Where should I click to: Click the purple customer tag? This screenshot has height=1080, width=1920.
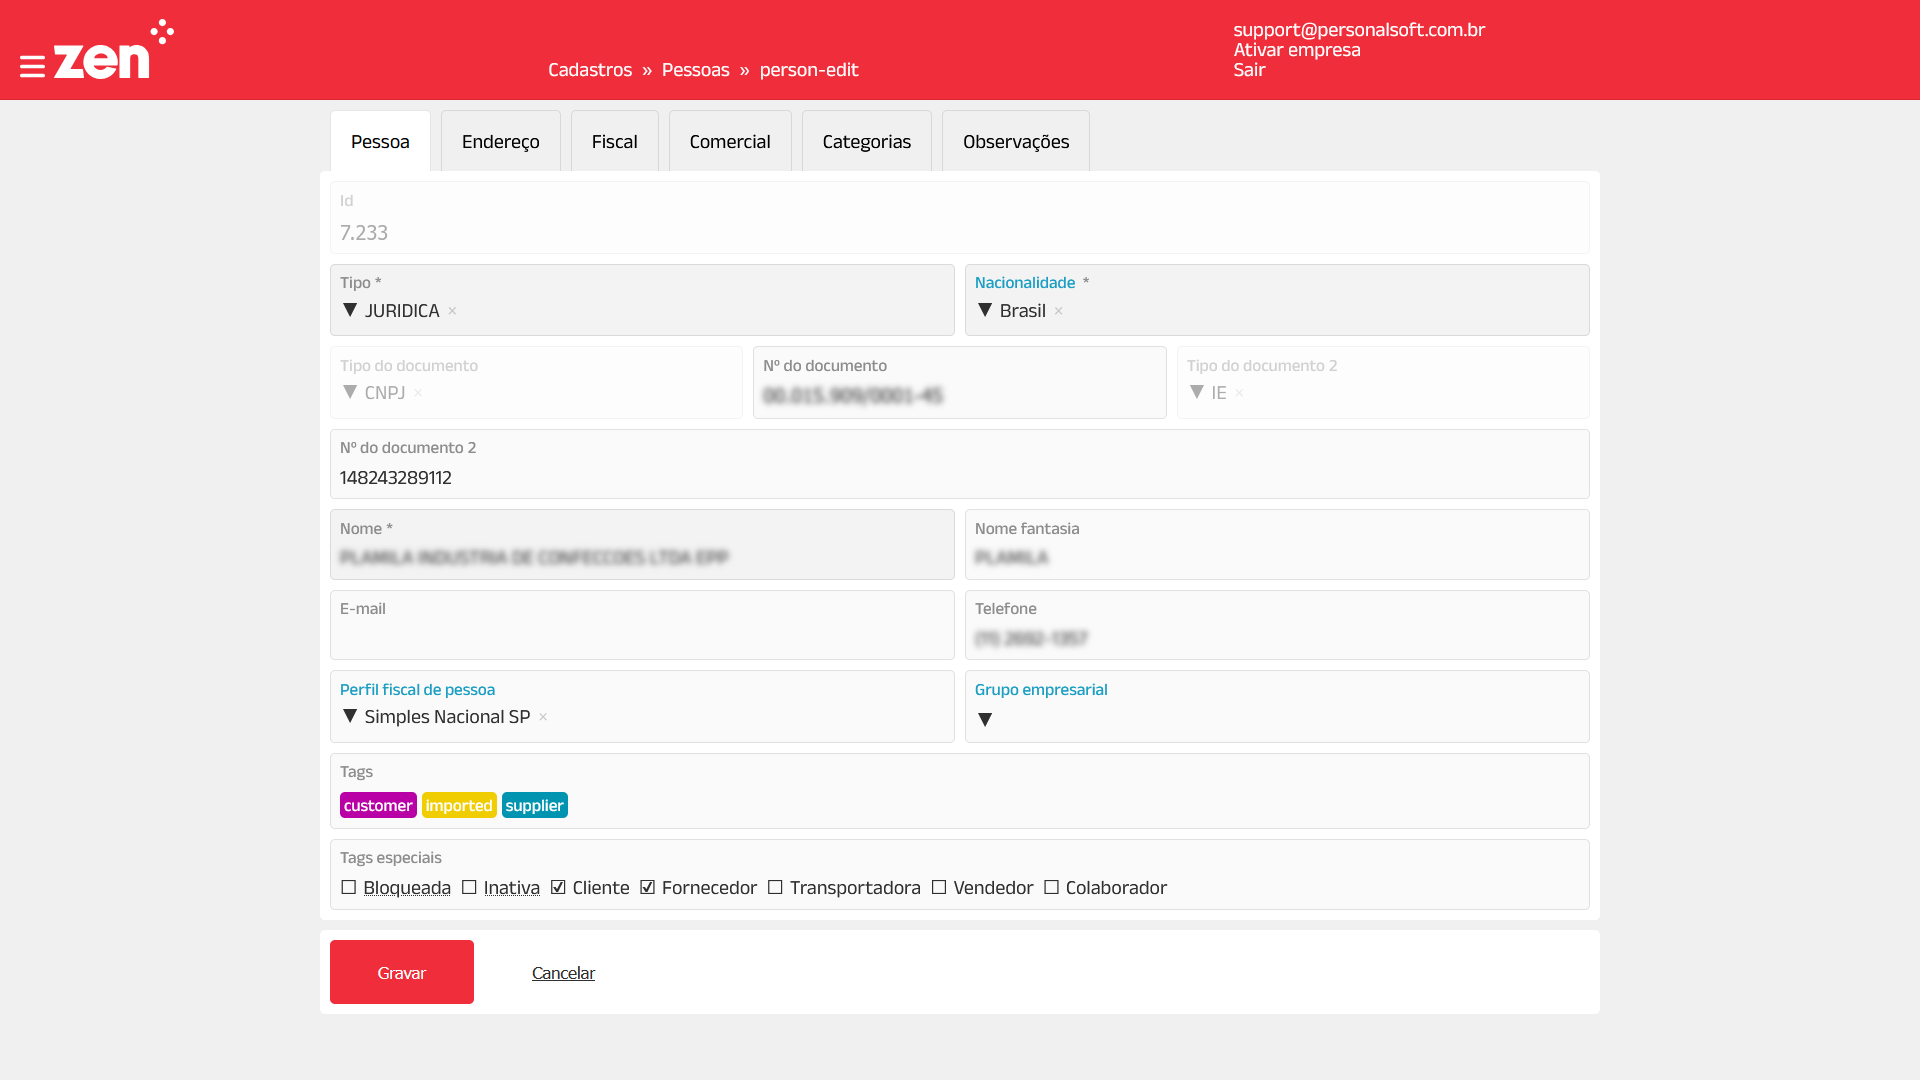coord(378,806)
